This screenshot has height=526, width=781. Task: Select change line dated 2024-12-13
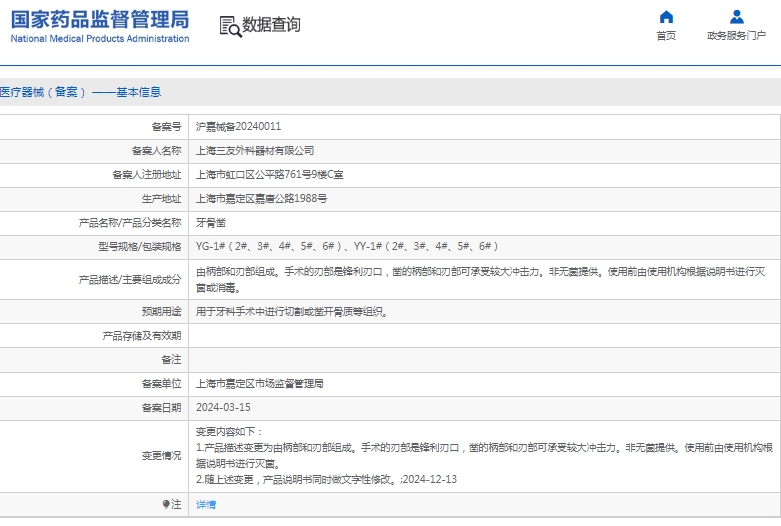coord(326,479)
